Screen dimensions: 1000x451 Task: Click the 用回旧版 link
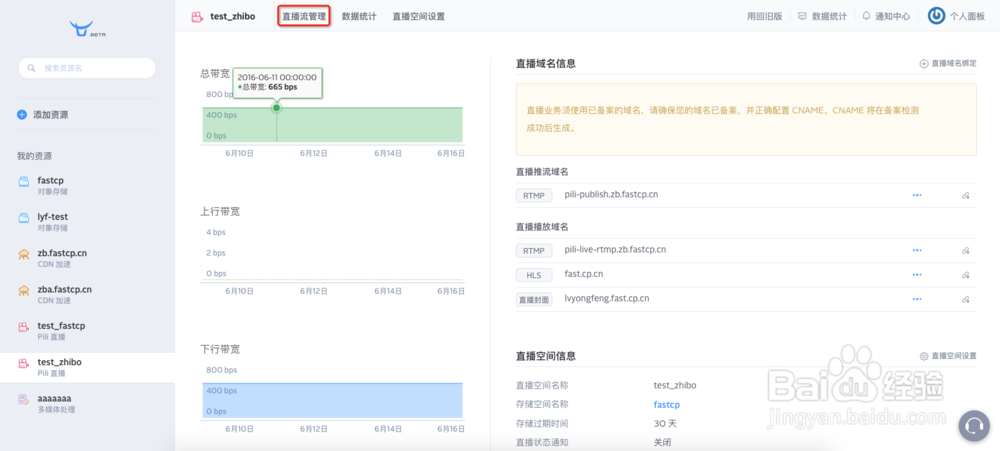pos(765,17)
